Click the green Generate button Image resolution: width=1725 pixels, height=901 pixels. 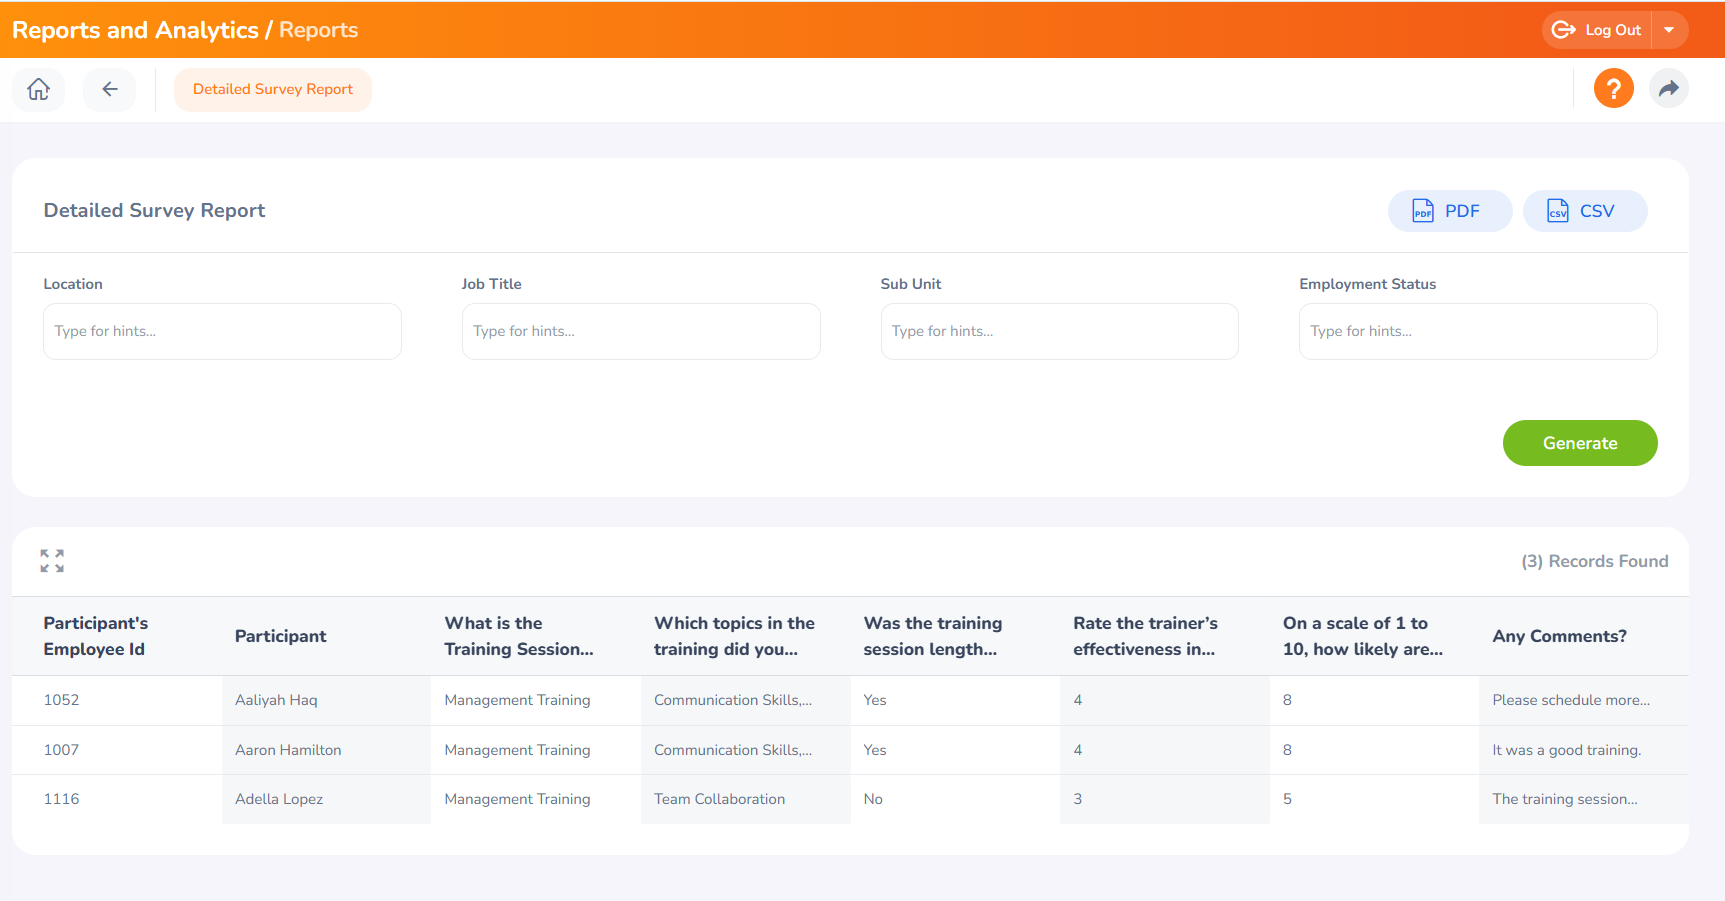pos(1579,443)
